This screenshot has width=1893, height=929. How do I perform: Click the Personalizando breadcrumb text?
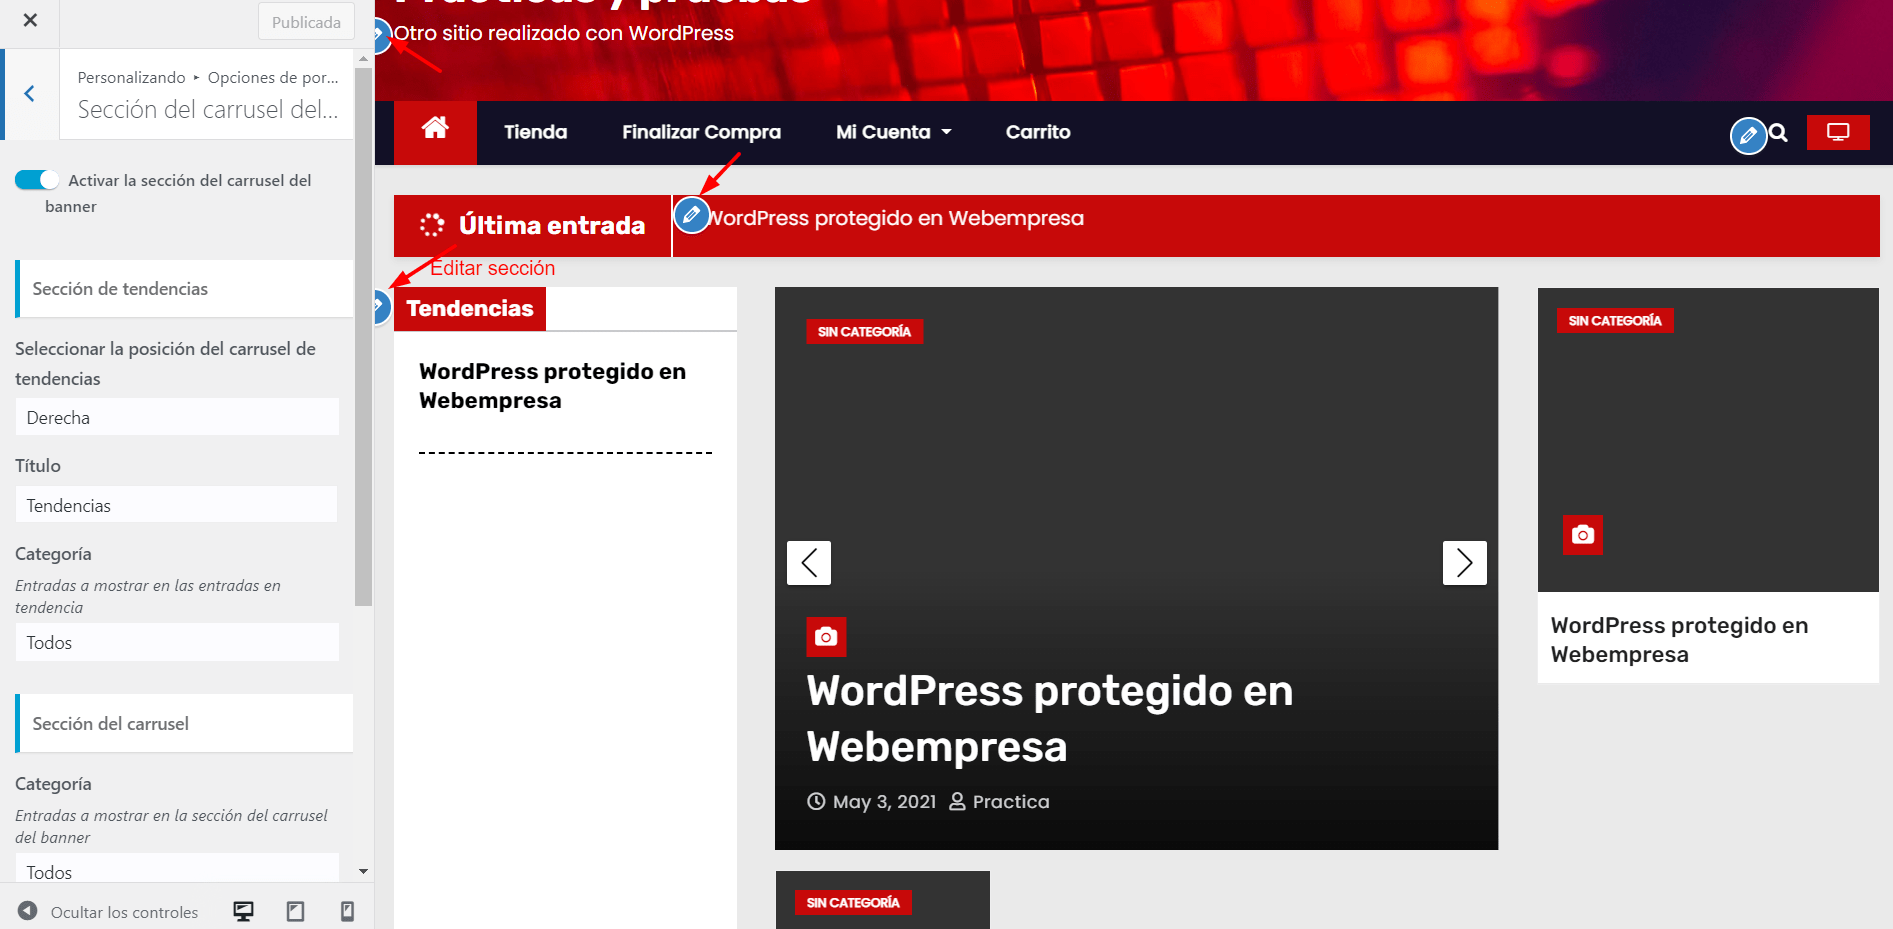[131, 77]
